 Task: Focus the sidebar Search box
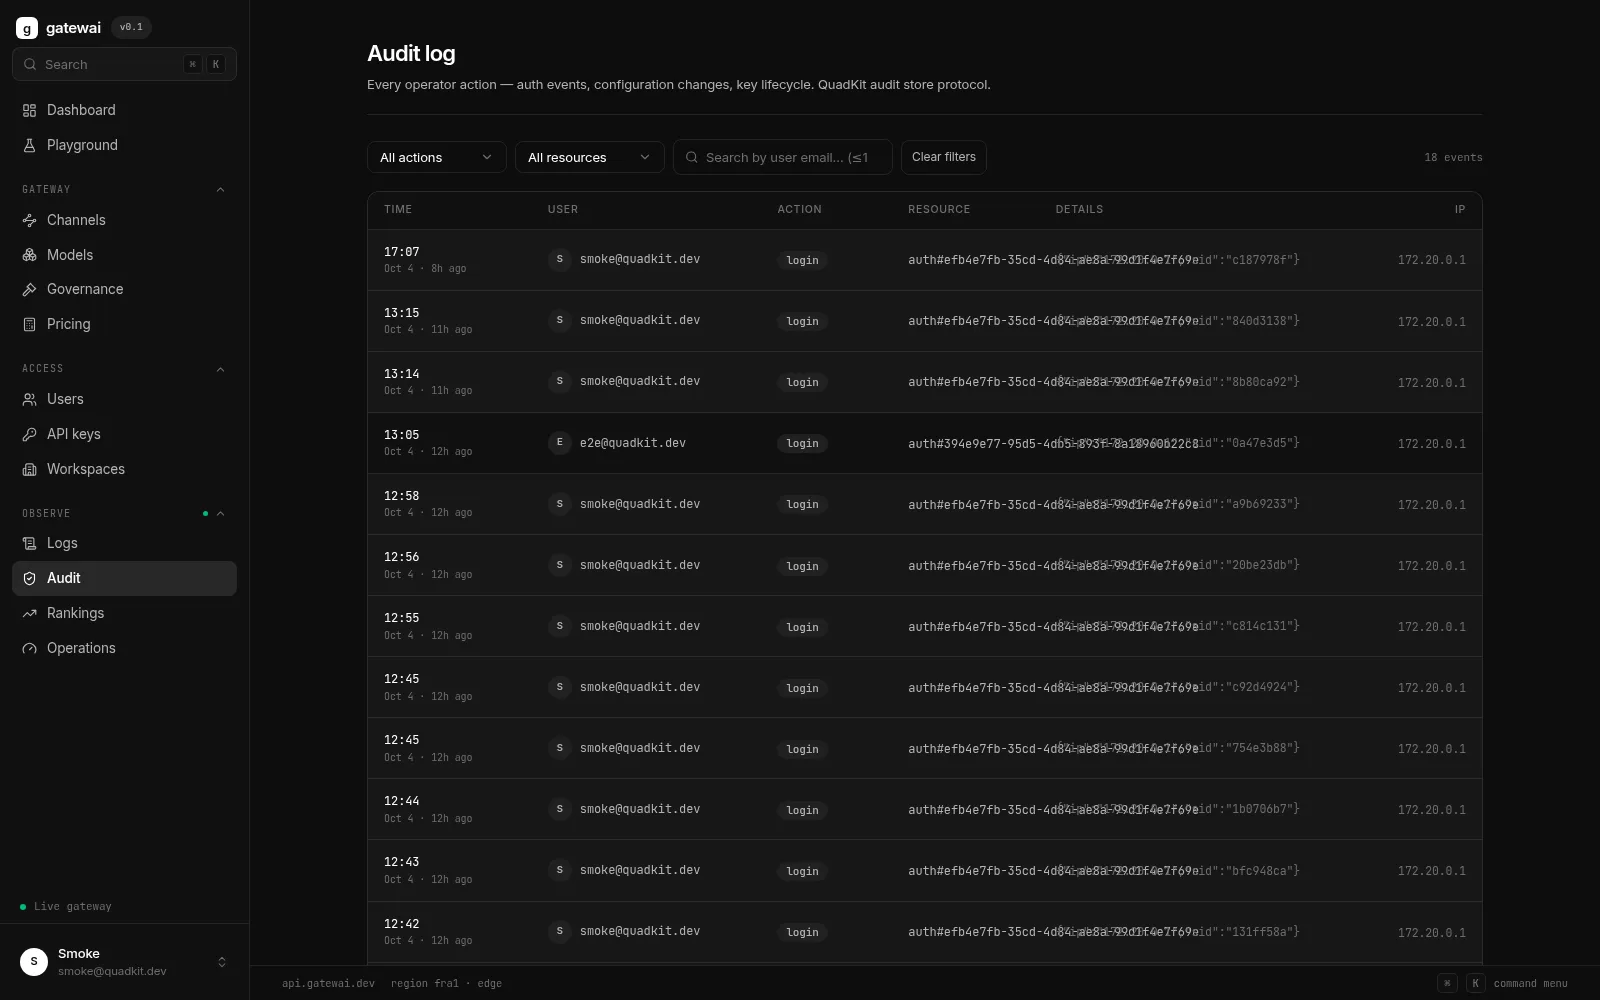(124, 64)
